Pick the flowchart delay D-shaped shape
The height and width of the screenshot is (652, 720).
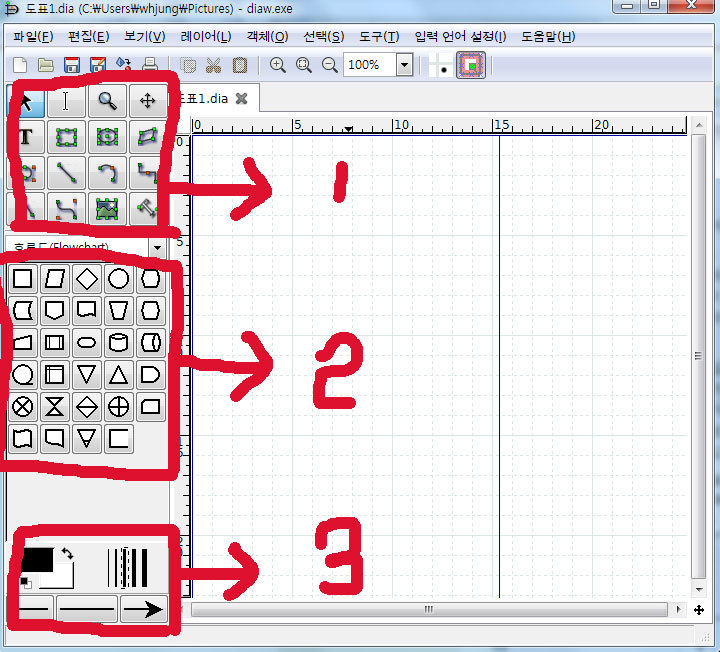point(151,375)
